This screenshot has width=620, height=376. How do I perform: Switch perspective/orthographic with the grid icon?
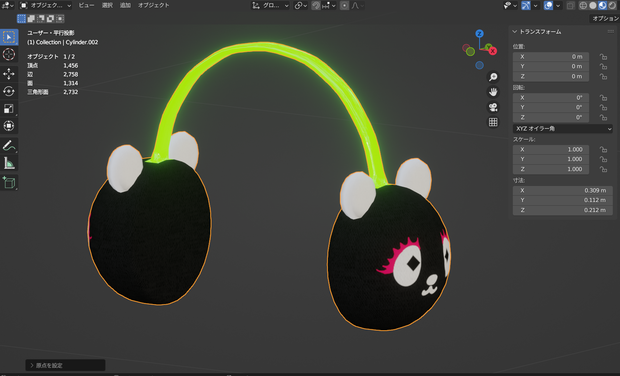tap(493, 122)
